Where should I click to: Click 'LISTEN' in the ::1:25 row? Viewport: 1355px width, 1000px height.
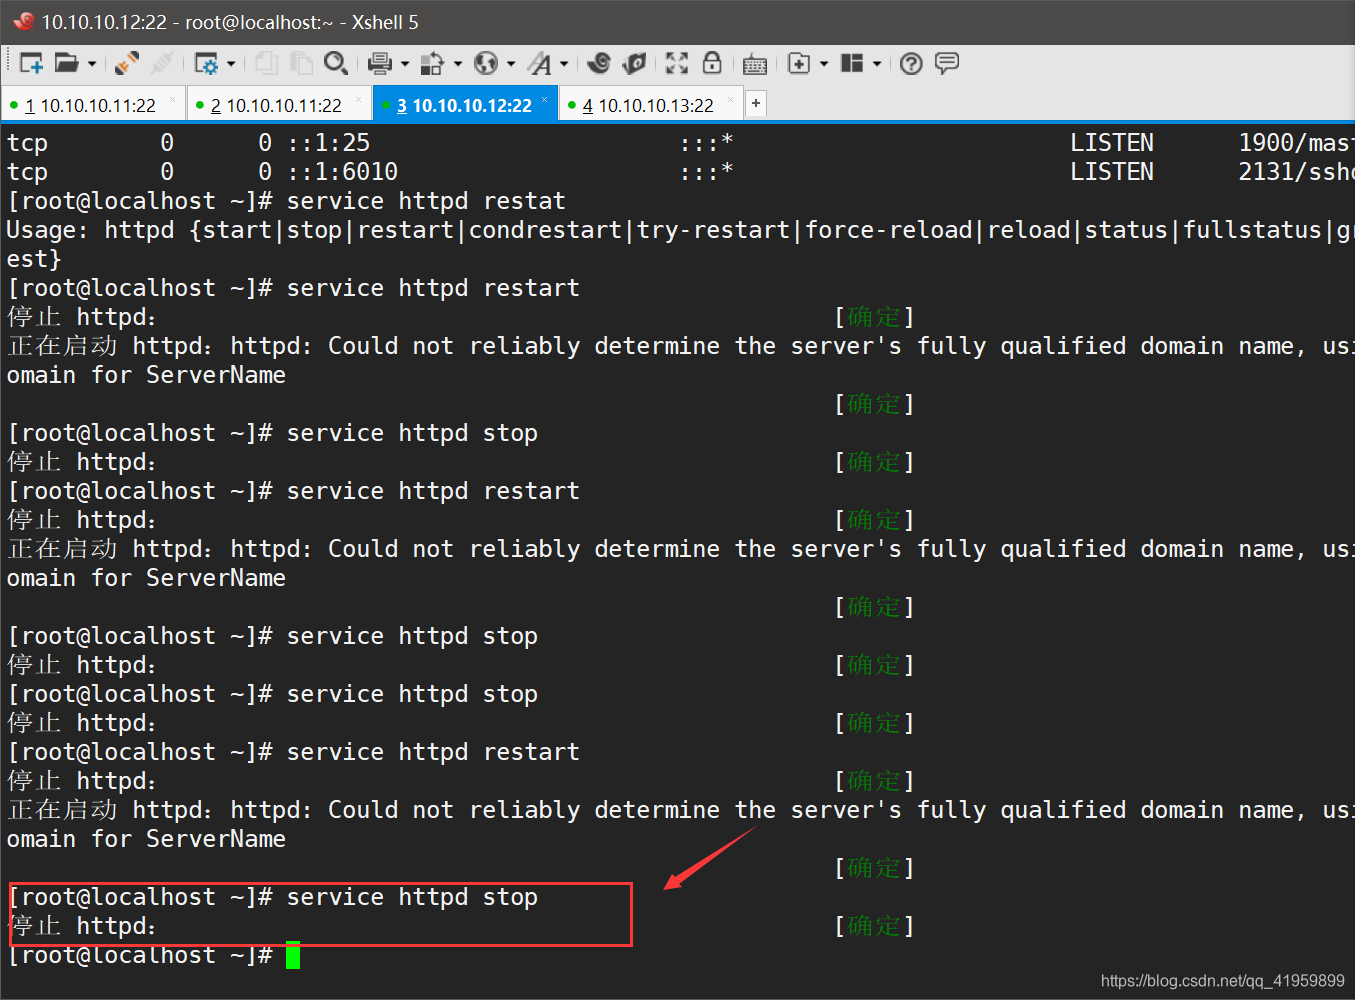[1112, 143]
